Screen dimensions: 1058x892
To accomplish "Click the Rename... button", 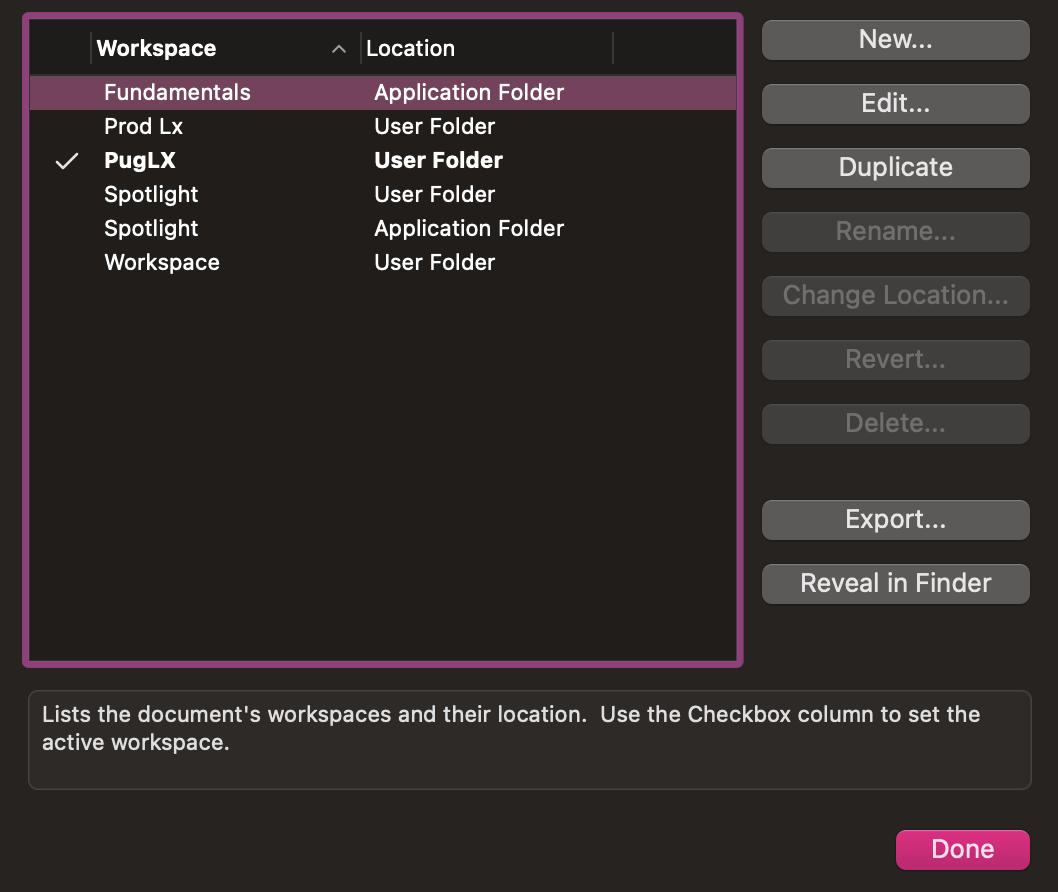I will tap(894, 231).
